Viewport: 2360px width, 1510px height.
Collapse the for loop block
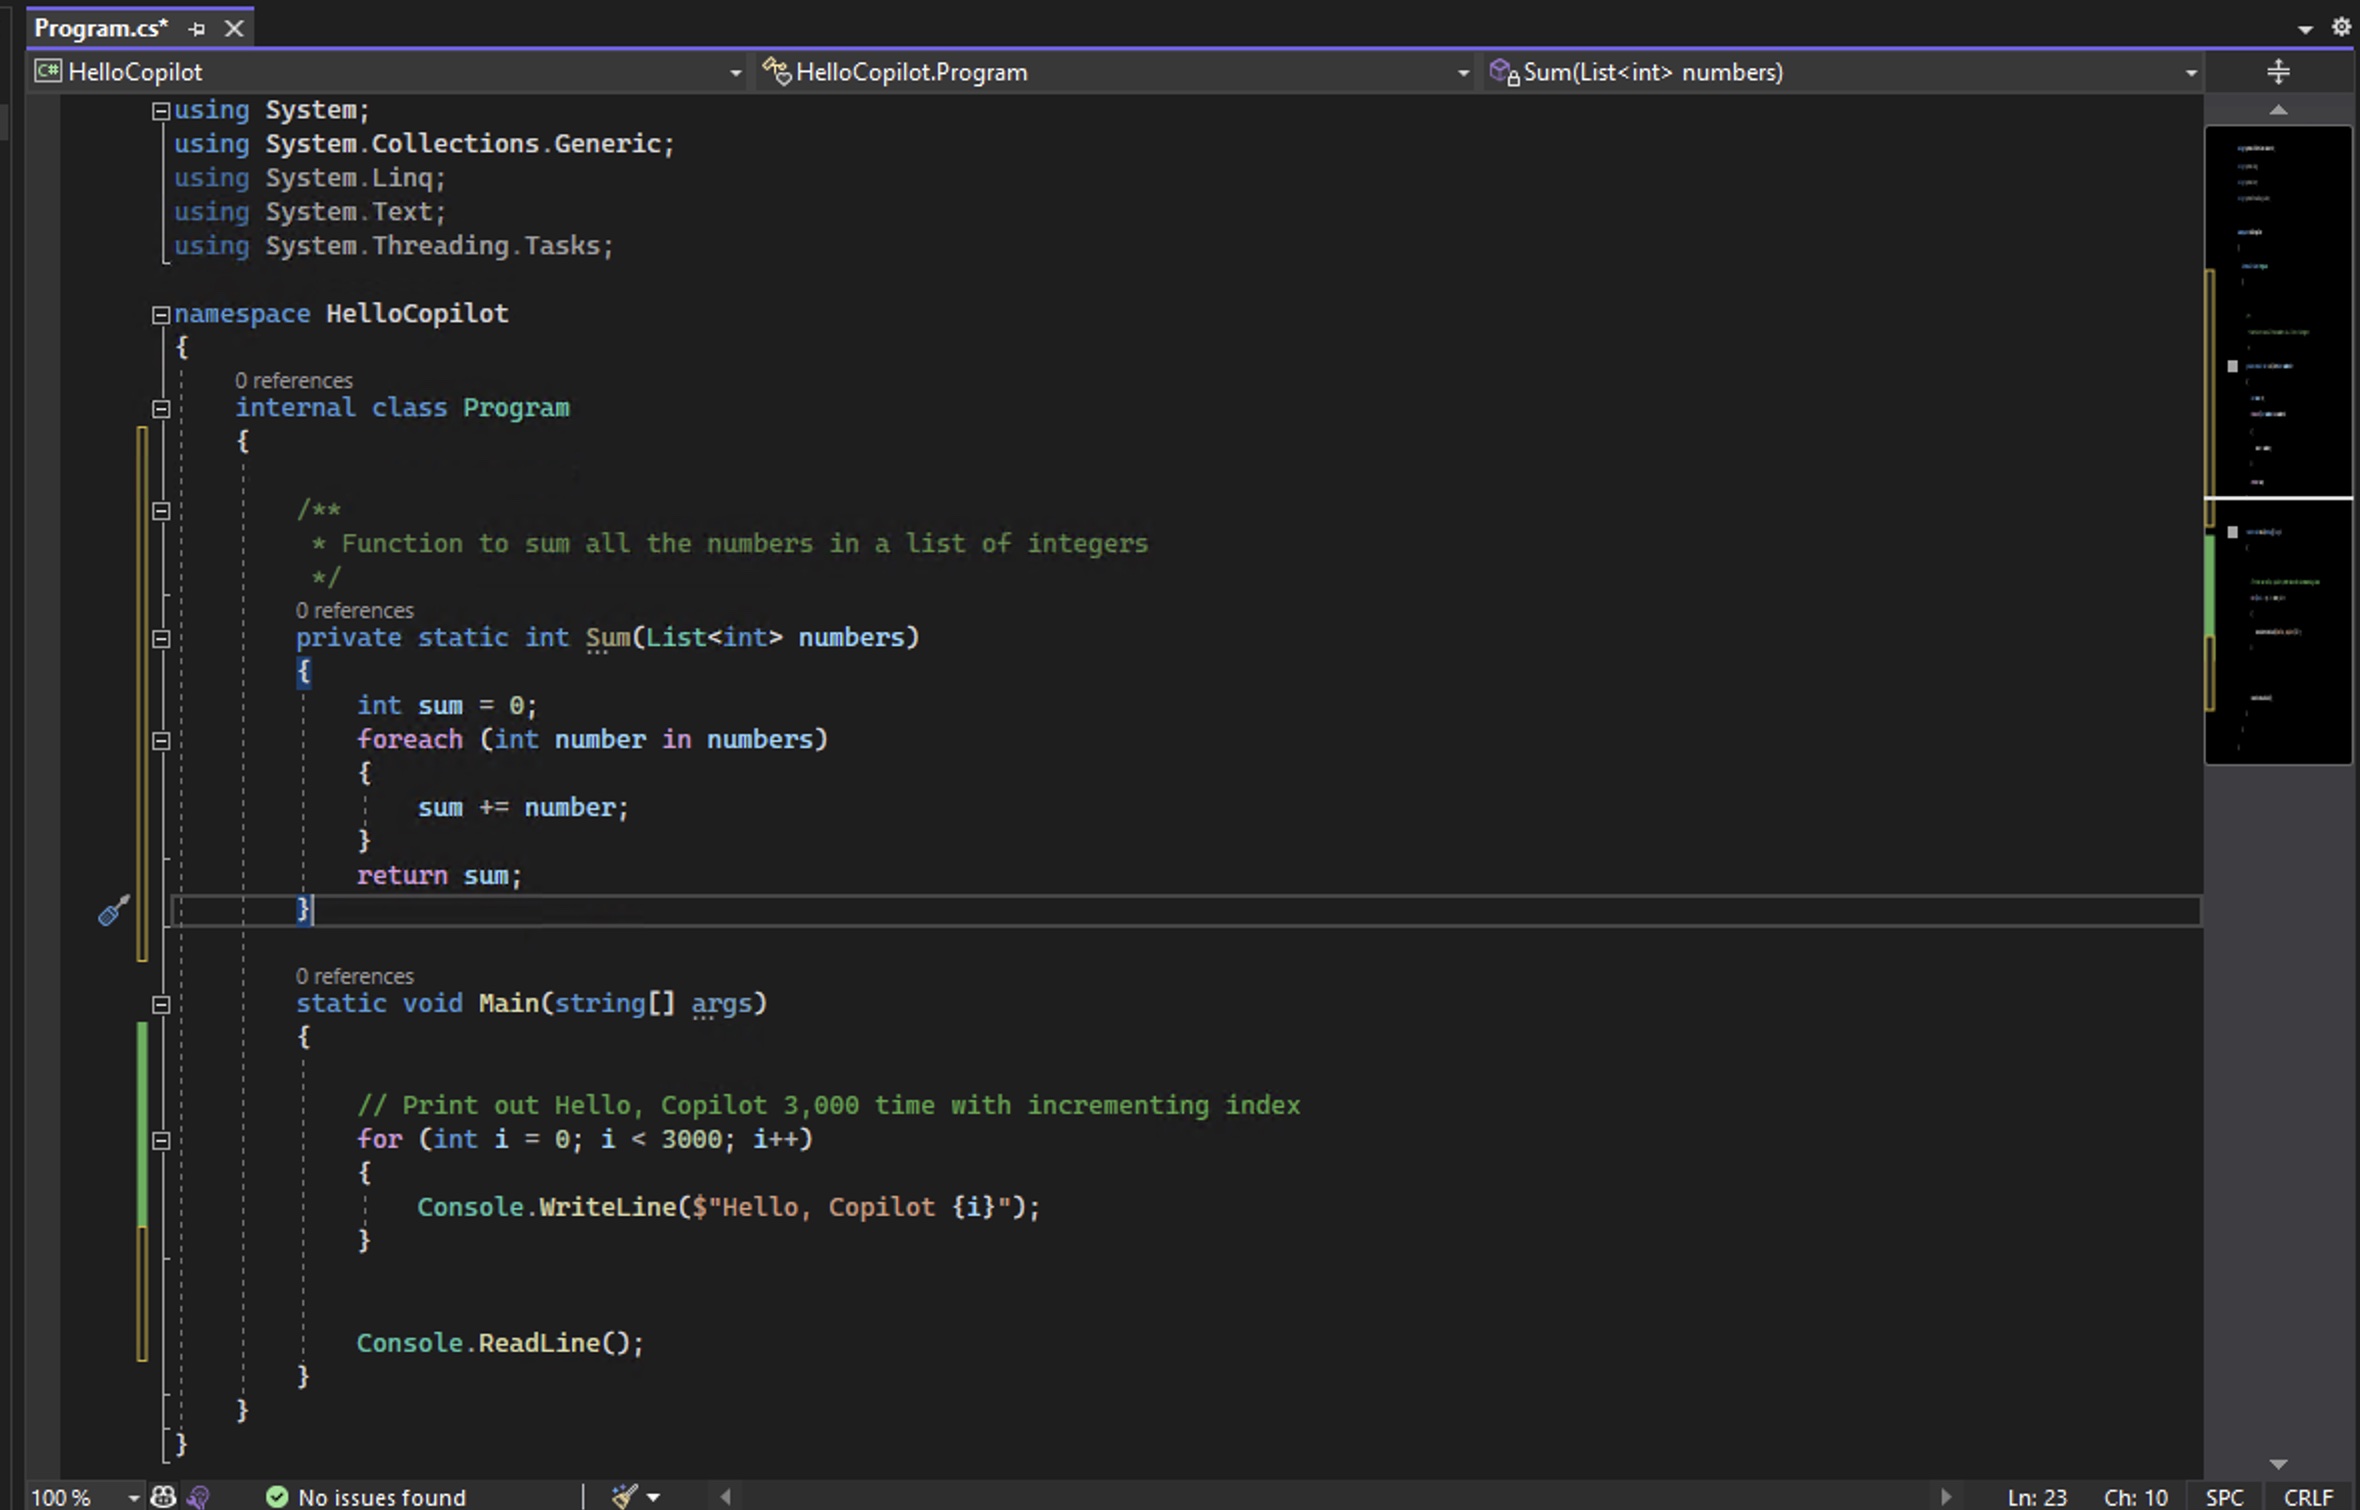pos(160,1141)
